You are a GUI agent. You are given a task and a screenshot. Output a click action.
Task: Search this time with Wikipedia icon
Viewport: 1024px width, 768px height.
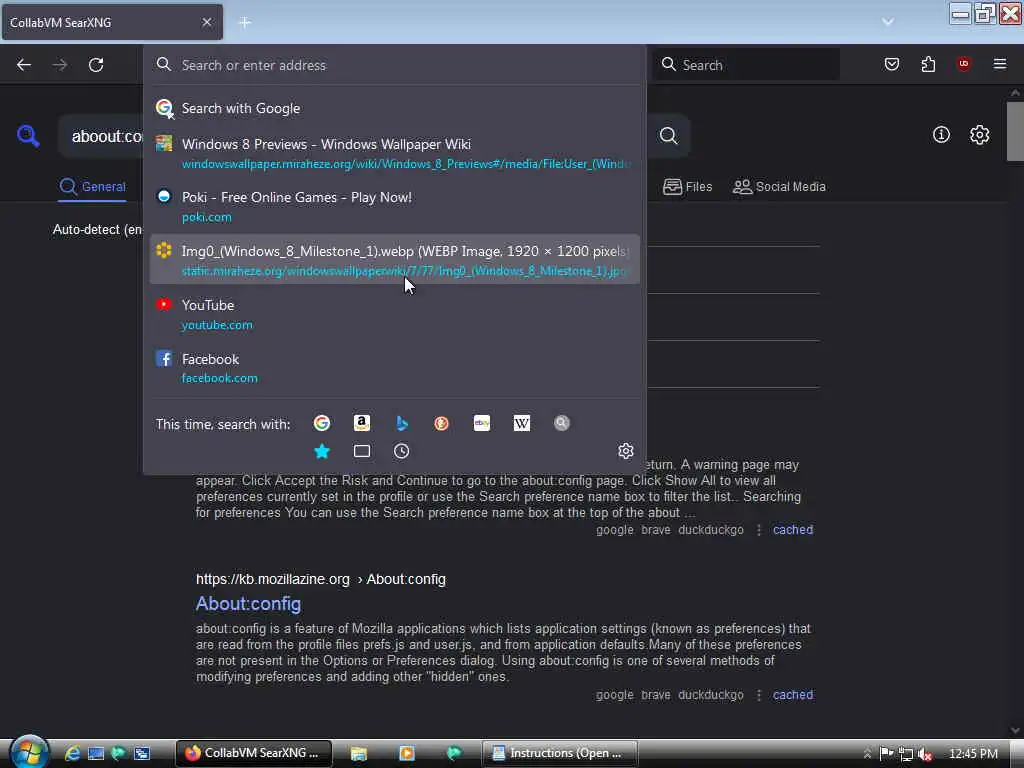point(522,423)
